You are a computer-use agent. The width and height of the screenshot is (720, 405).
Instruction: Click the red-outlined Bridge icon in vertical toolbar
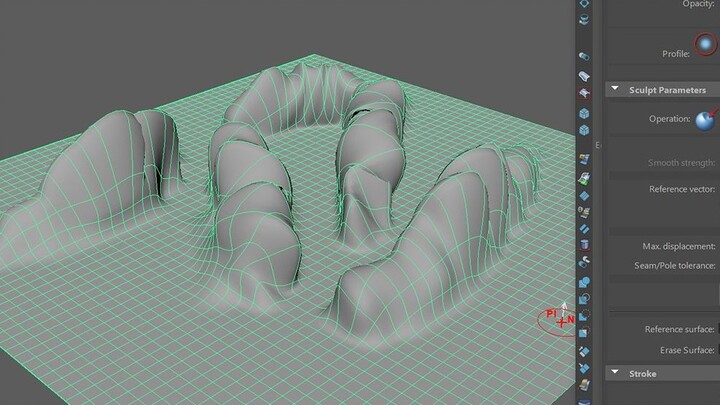tap(585, 93)
